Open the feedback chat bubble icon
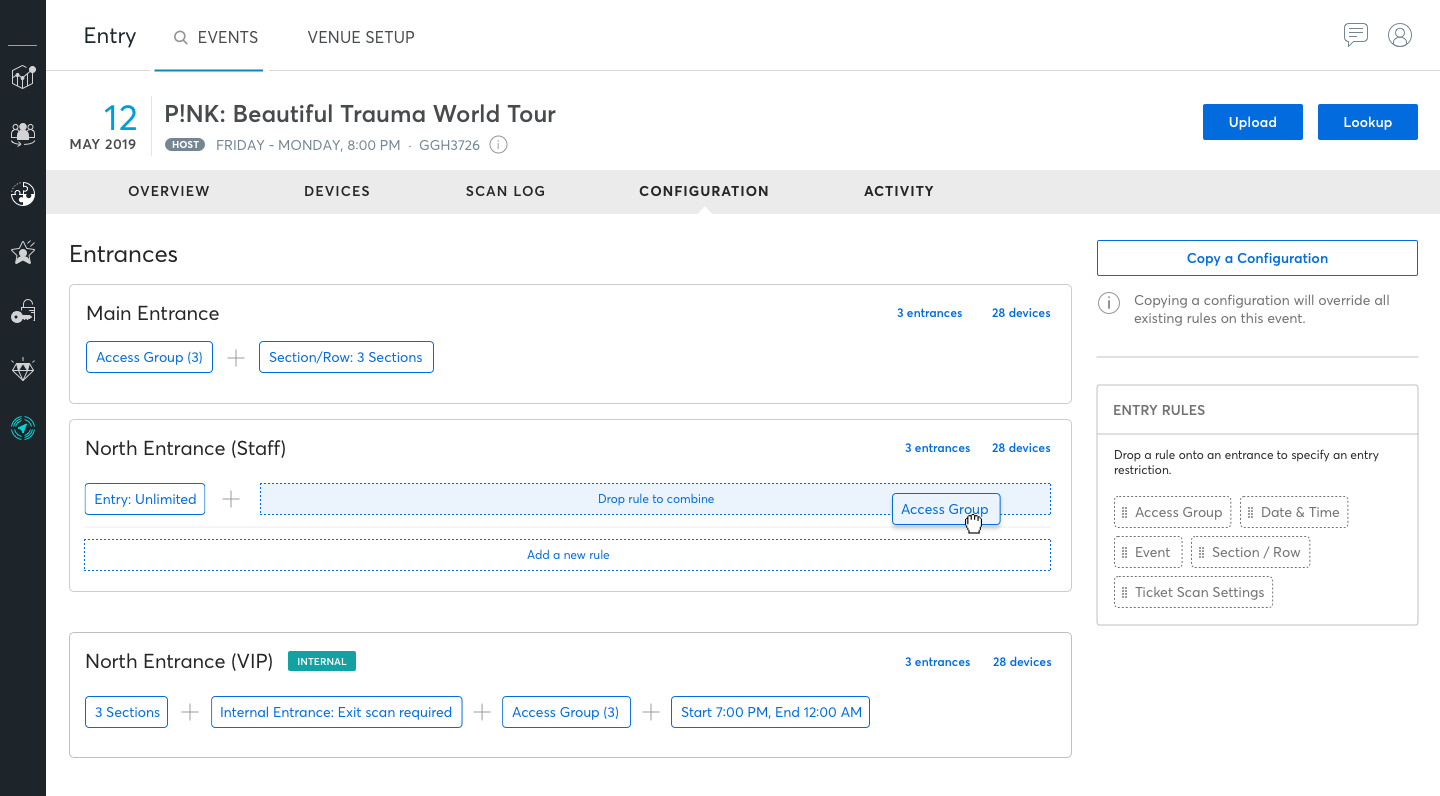The image size is (1440, 796). [1356, 35]
